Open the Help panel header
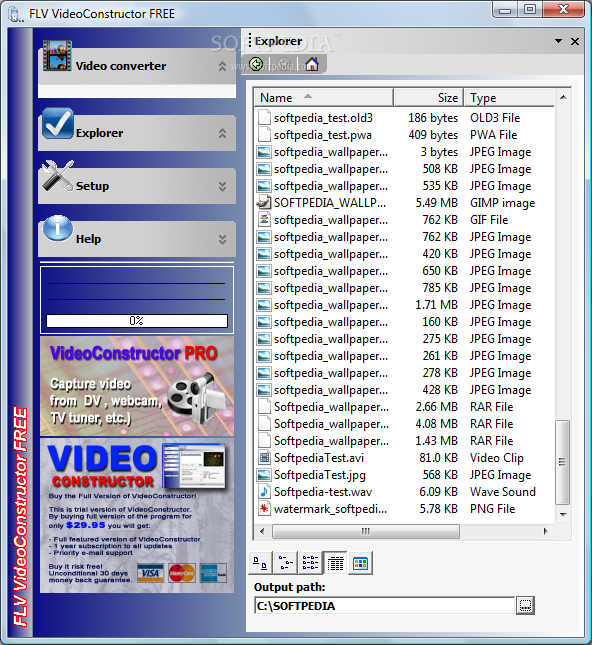592x645 pixels. tap(137, 239)
